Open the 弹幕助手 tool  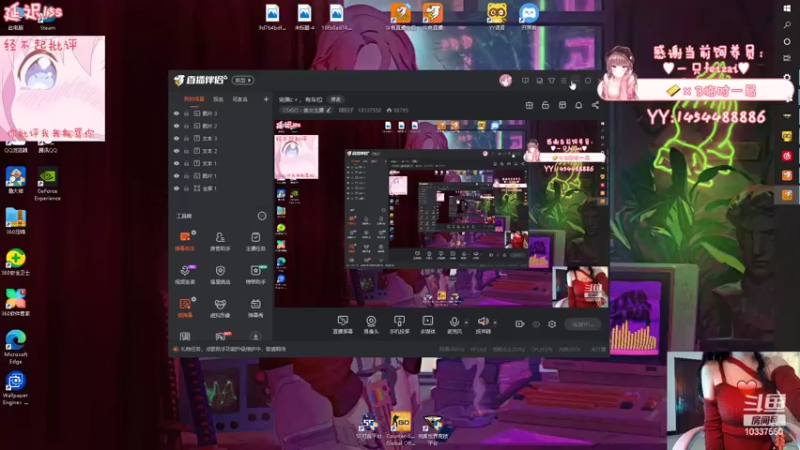point(185,241)
